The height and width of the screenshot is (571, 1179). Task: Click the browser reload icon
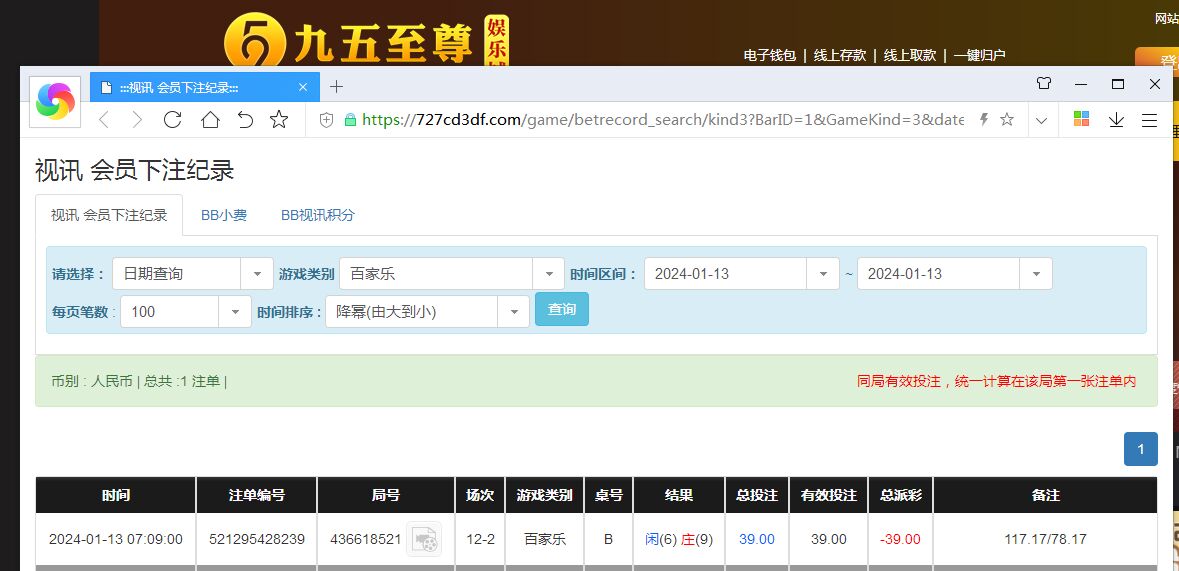pyautogui.click(x=172, y=120)
